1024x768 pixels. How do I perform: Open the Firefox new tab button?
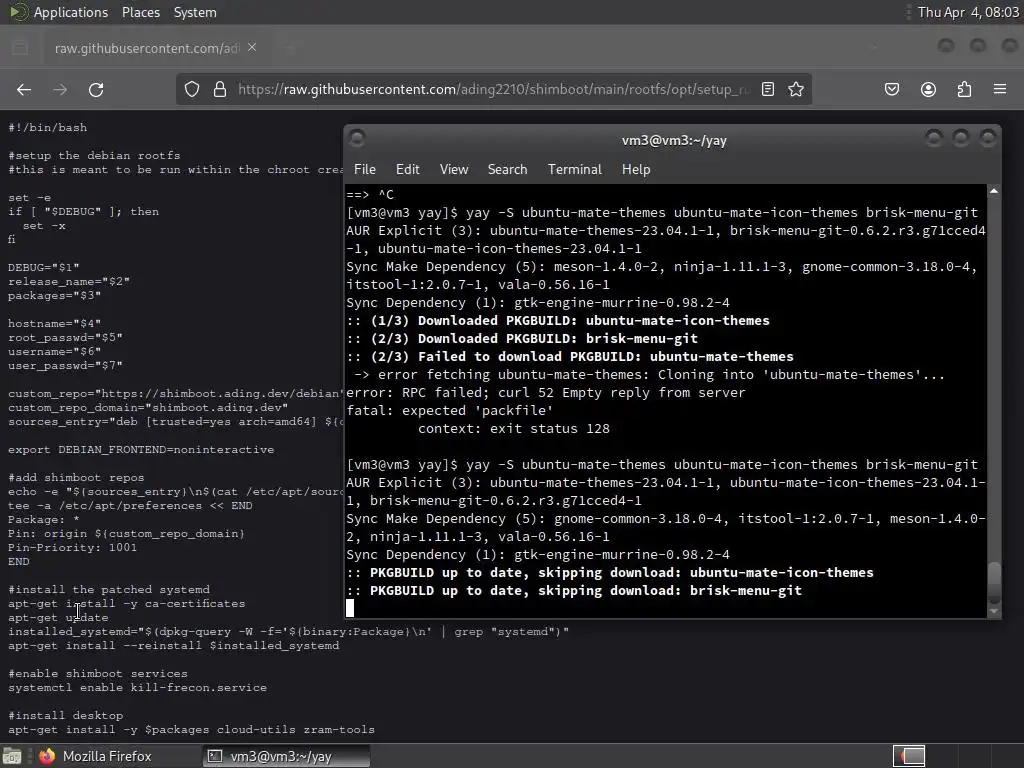point(290,48)
